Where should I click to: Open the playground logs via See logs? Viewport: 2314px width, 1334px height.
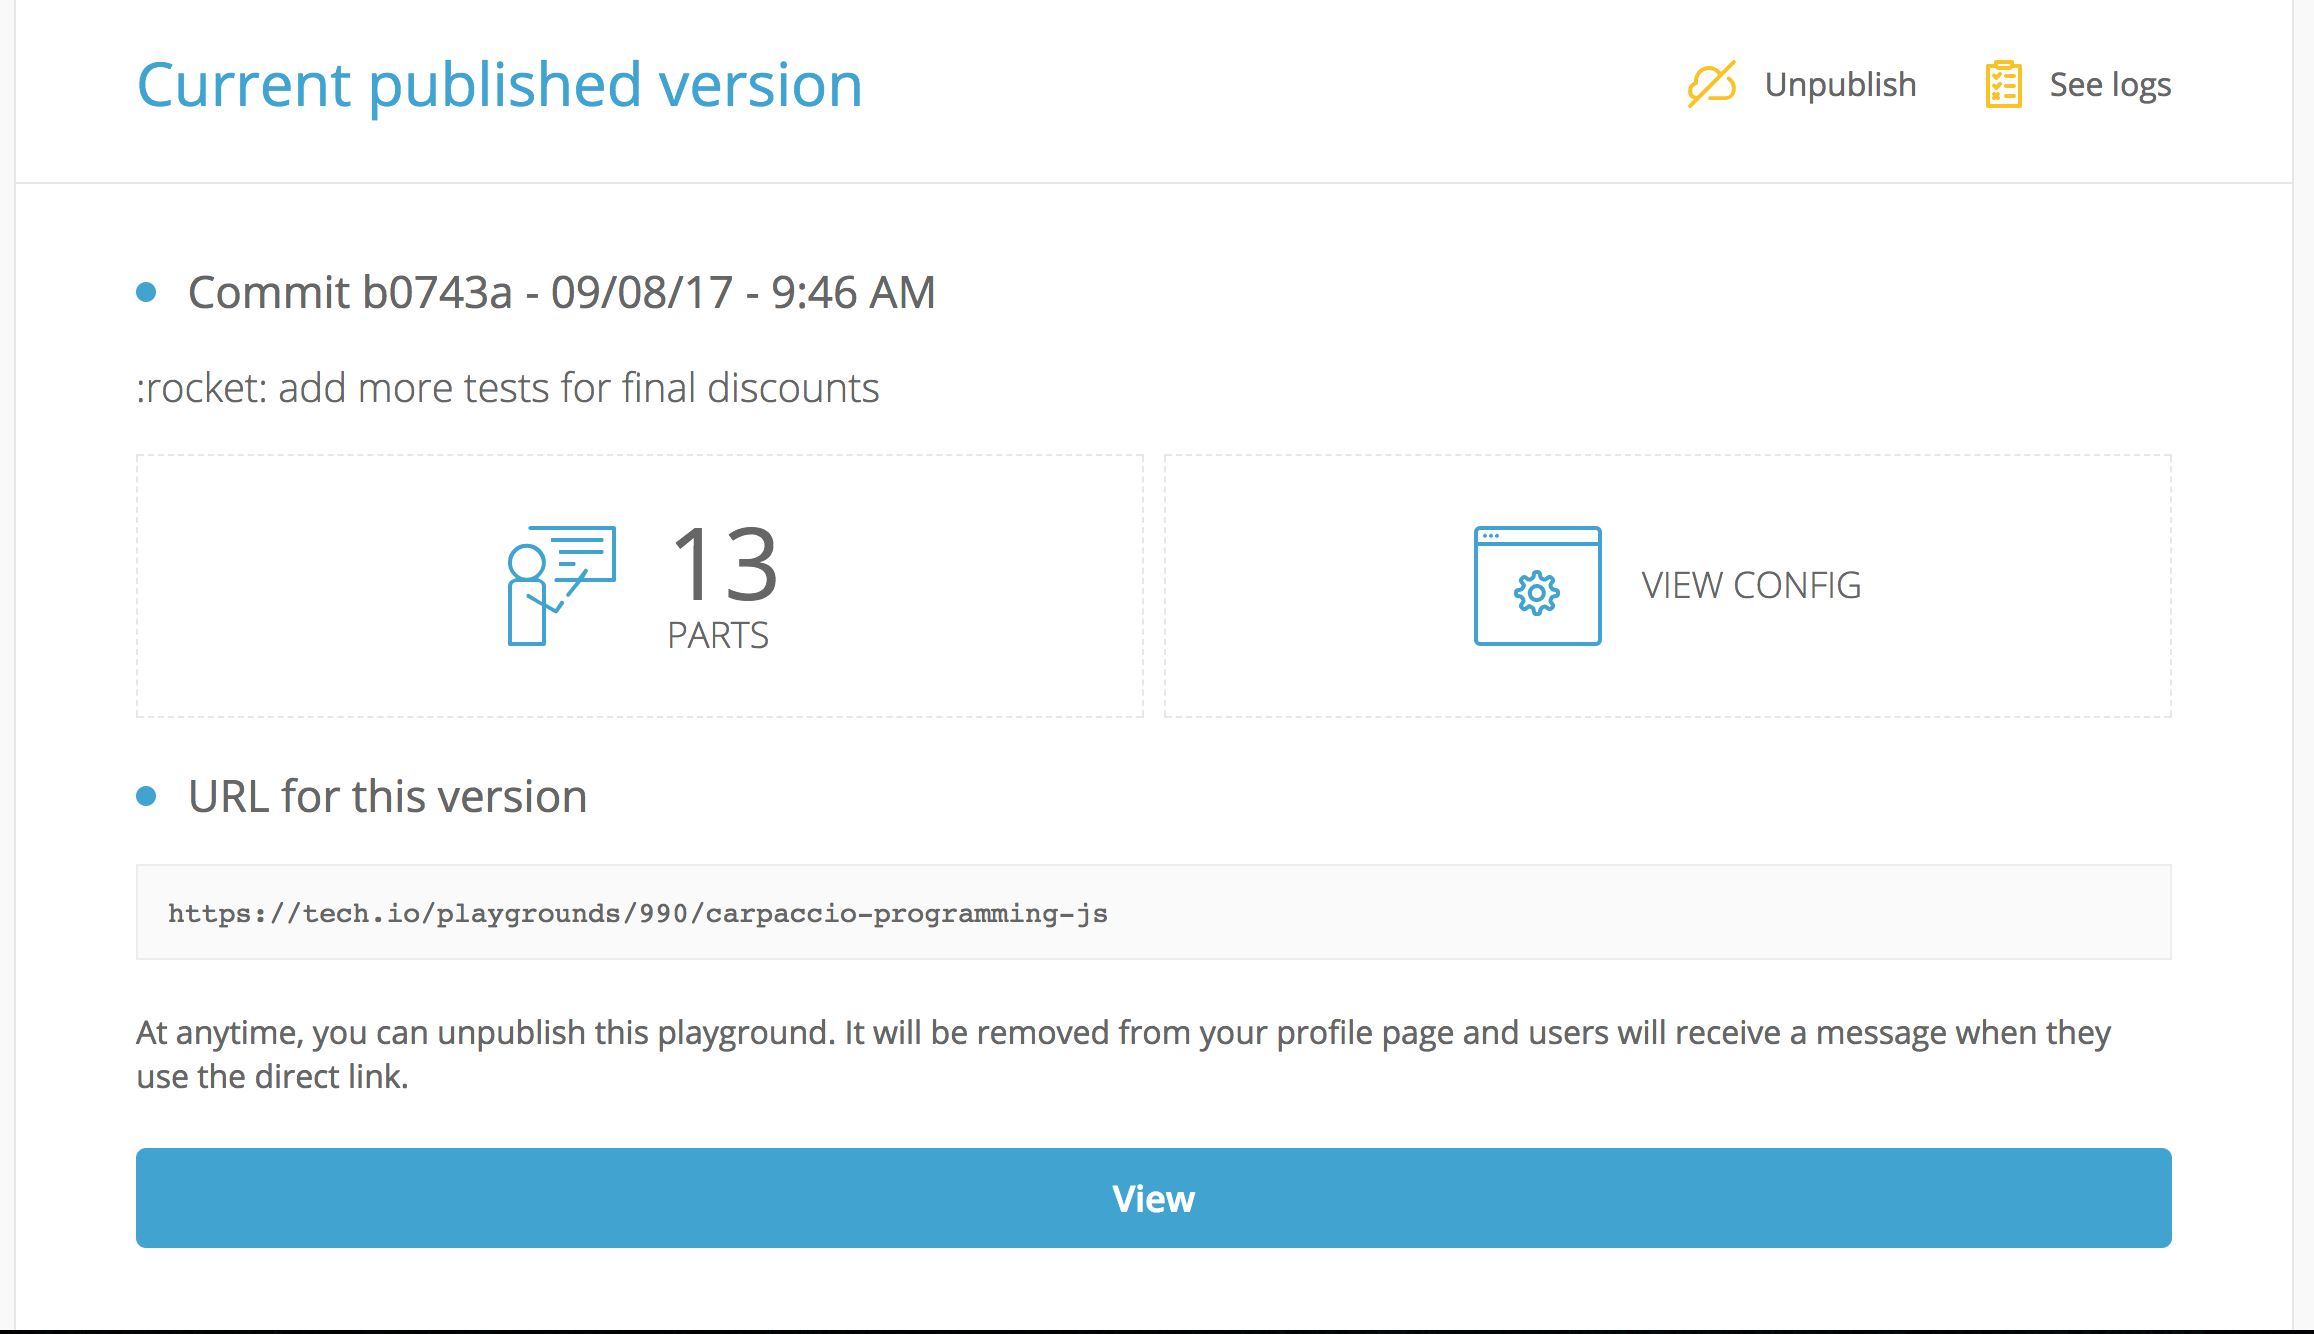coord(2110,84)
